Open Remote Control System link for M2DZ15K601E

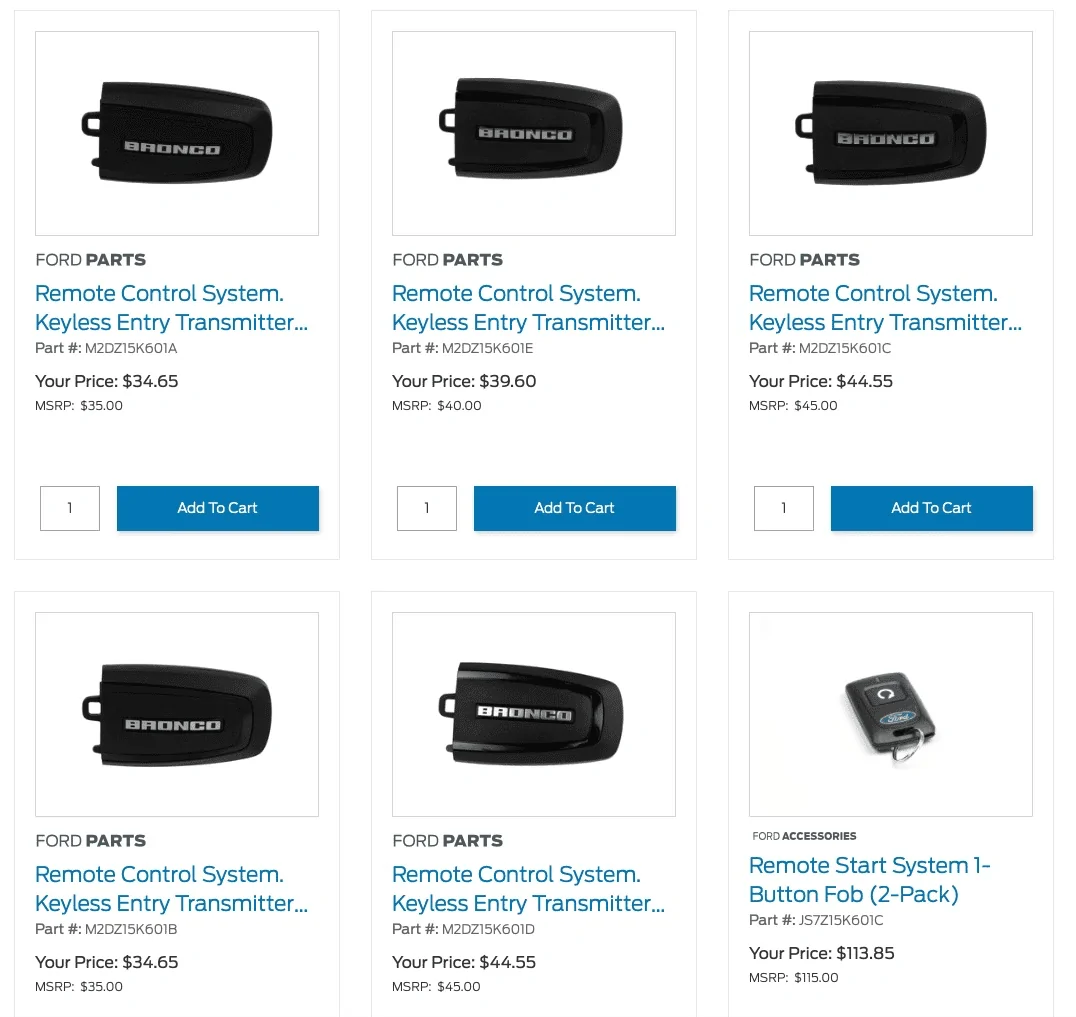click(x=528, y=308)
